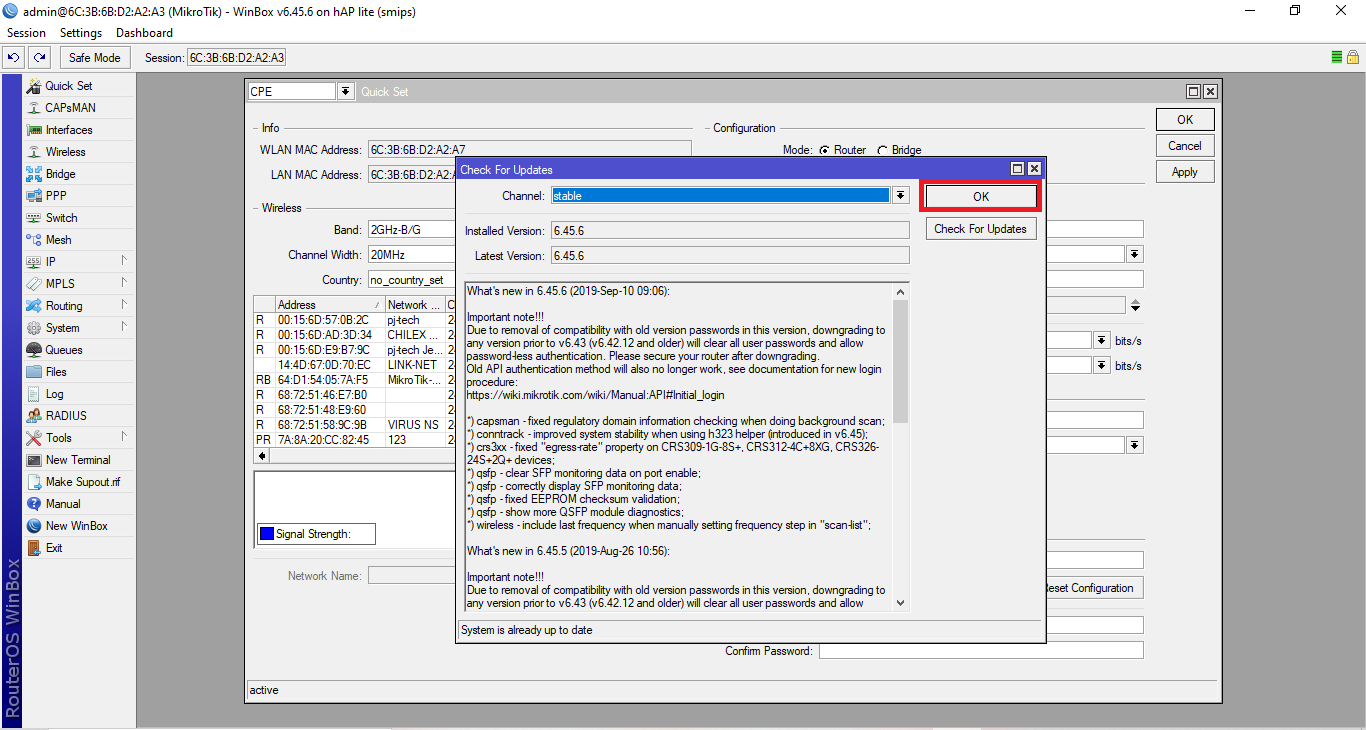Open the Settings menu
Screen dimensions: 1366x730
click(81, 33)
